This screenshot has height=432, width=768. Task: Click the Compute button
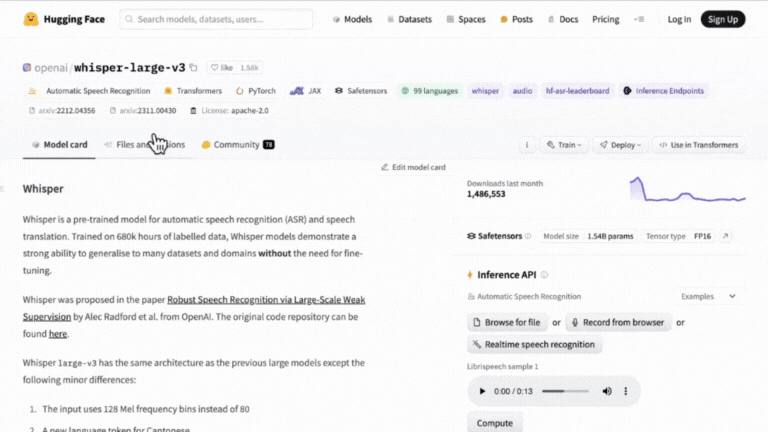[494, 423]
